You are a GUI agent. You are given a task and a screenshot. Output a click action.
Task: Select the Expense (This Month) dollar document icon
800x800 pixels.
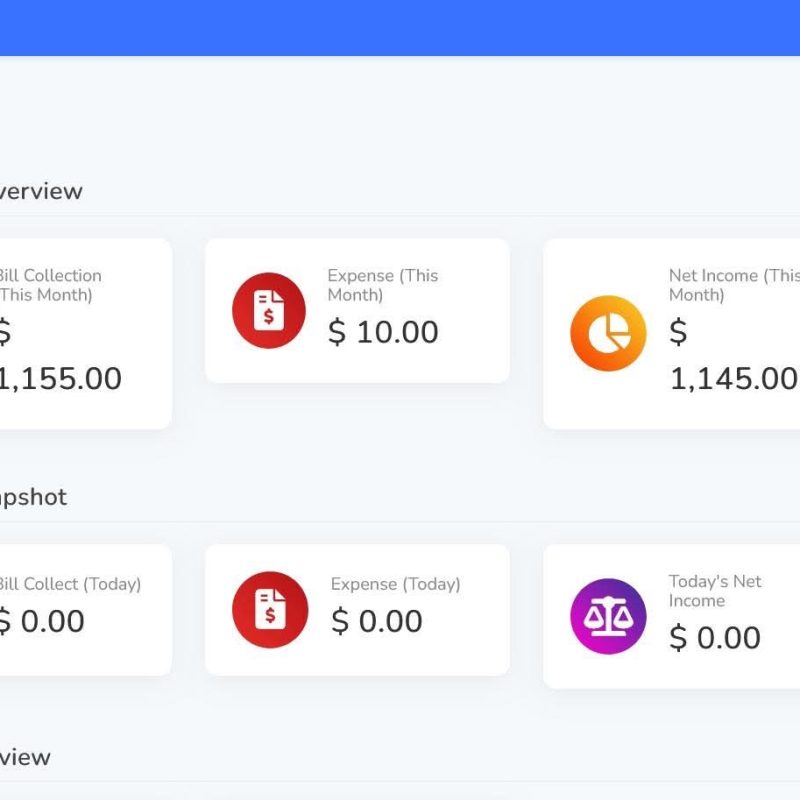click(268, 310)
